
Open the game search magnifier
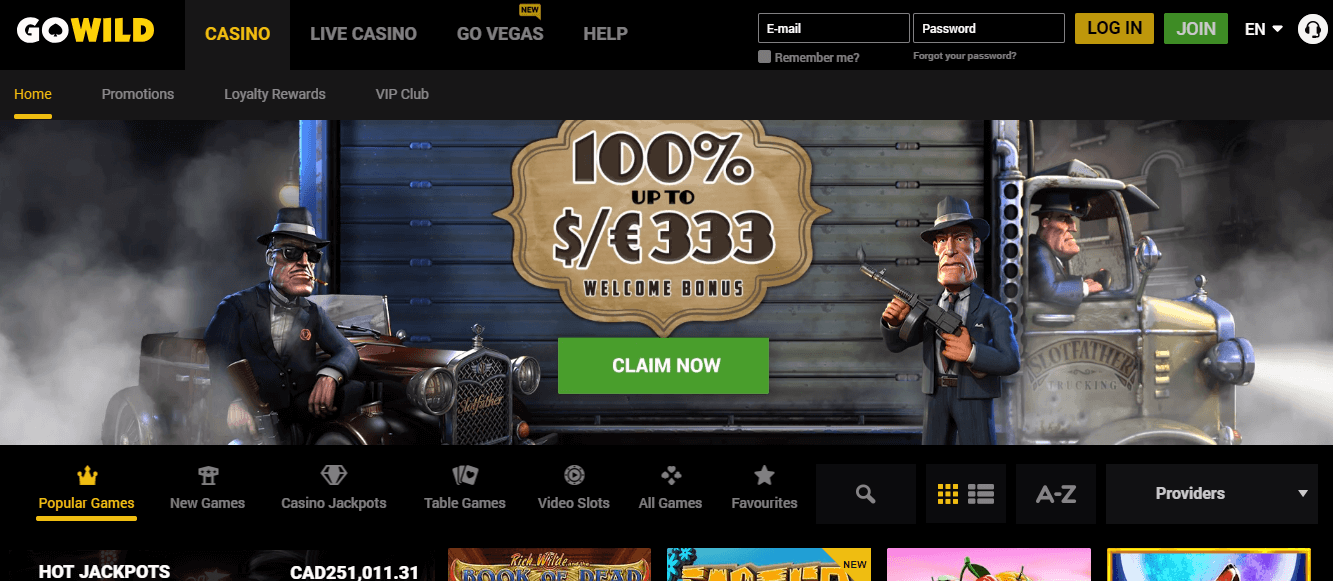tap(866, 494)
